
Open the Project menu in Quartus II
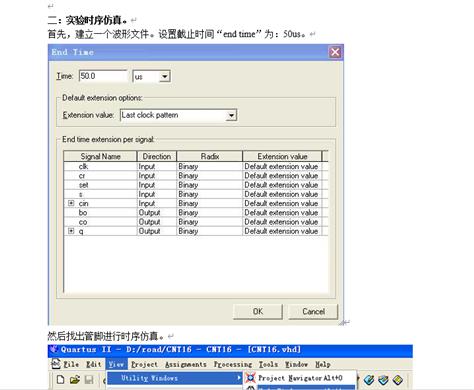click(144, 364)
